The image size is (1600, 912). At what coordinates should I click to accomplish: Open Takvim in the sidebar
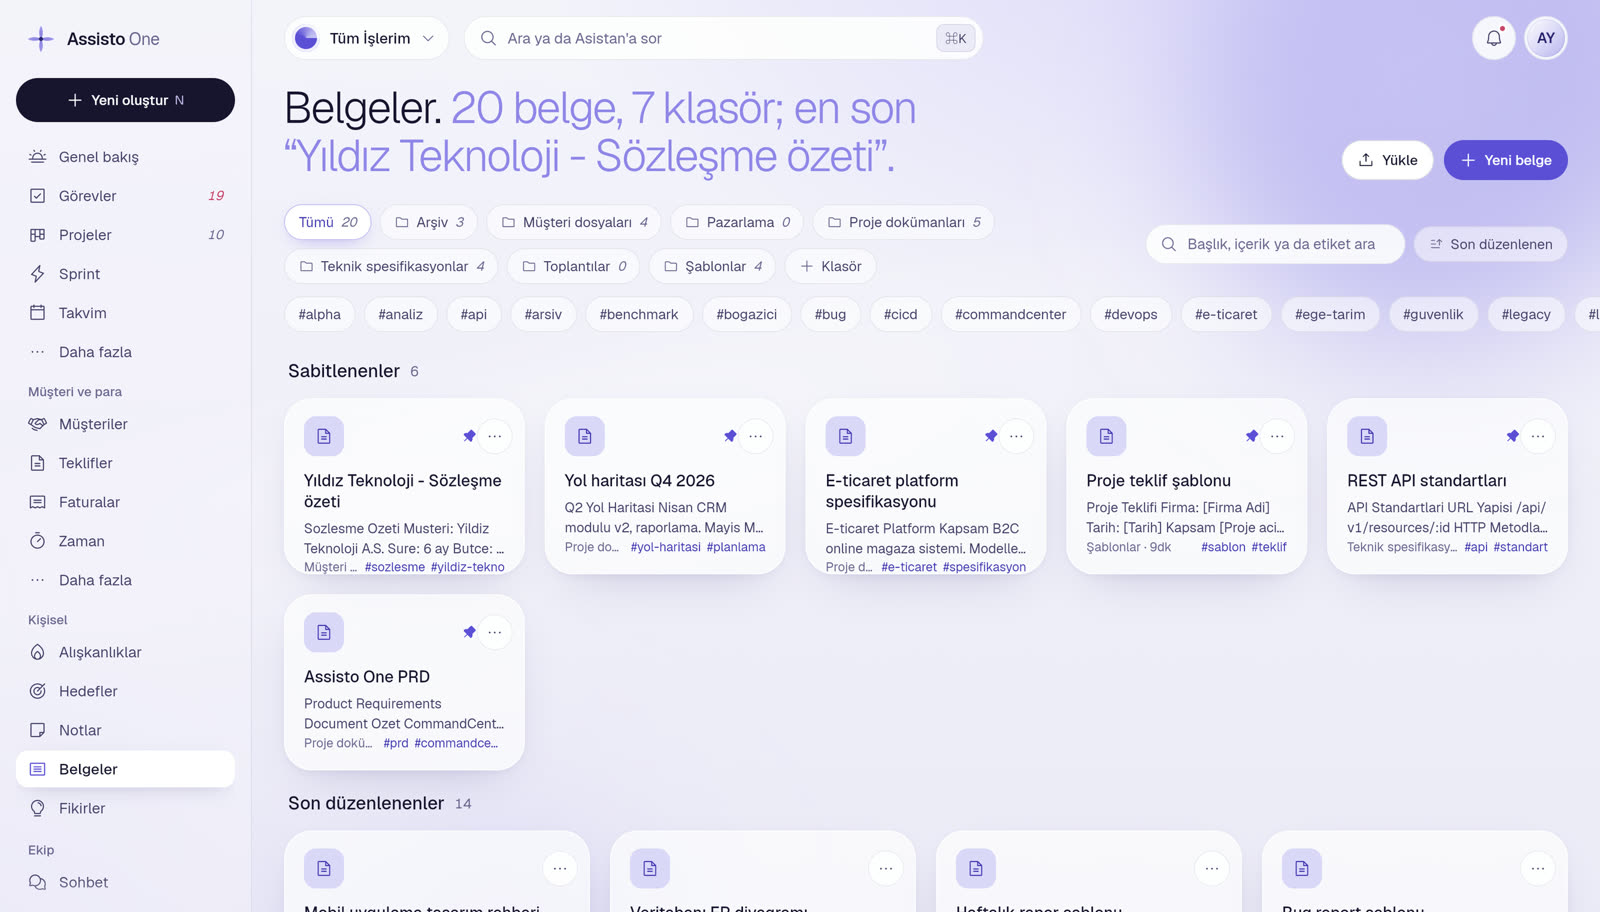click(125, 313)
